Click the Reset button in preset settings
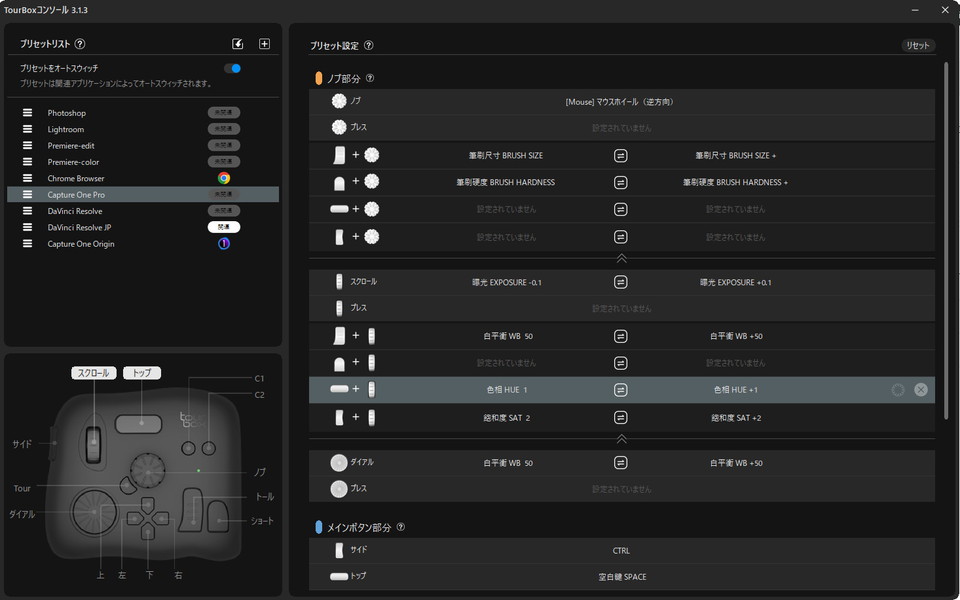Screen dimensions: 960x600 pyautogui.click(x=918, y=45)
